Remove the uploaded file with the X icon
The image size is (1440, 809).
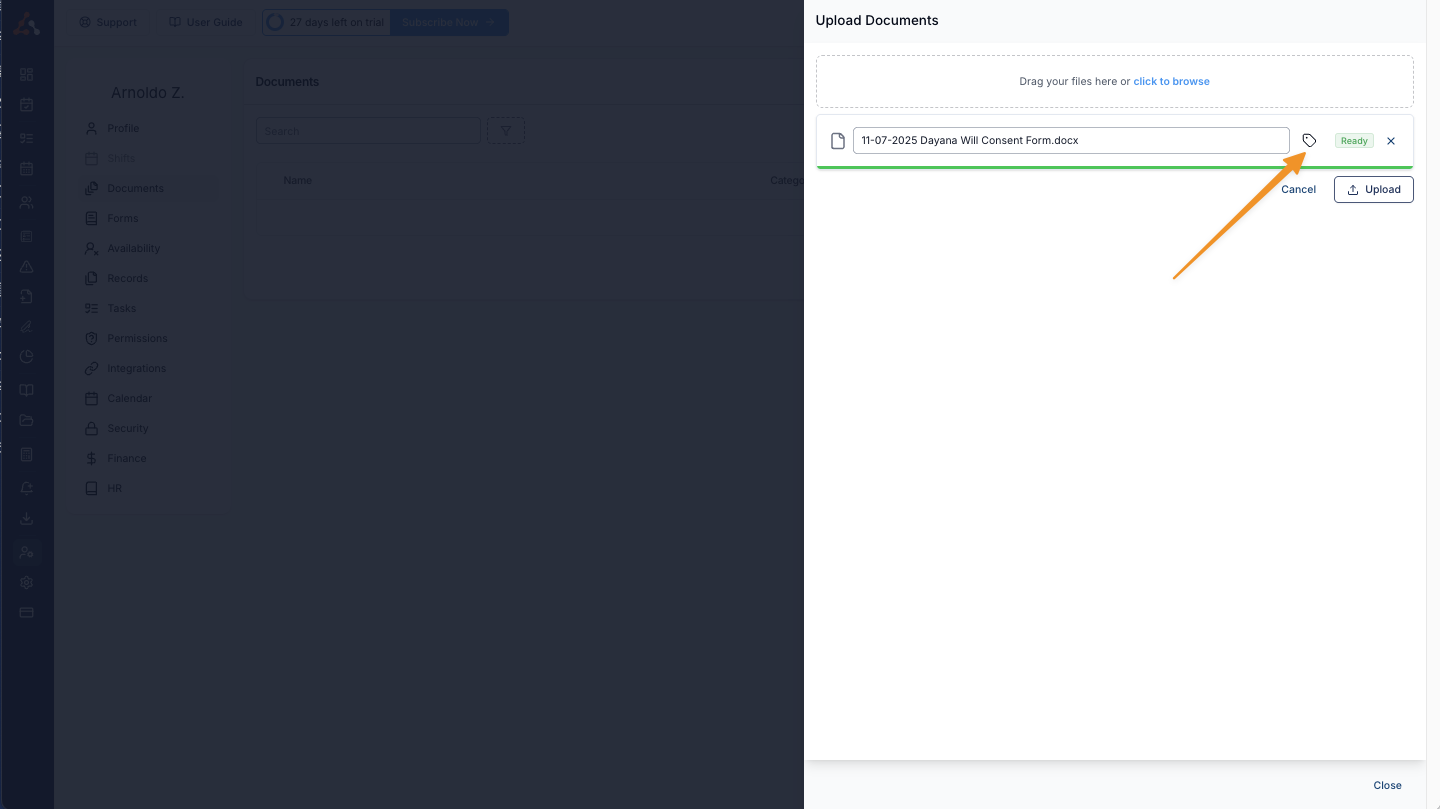(1390, 141)
